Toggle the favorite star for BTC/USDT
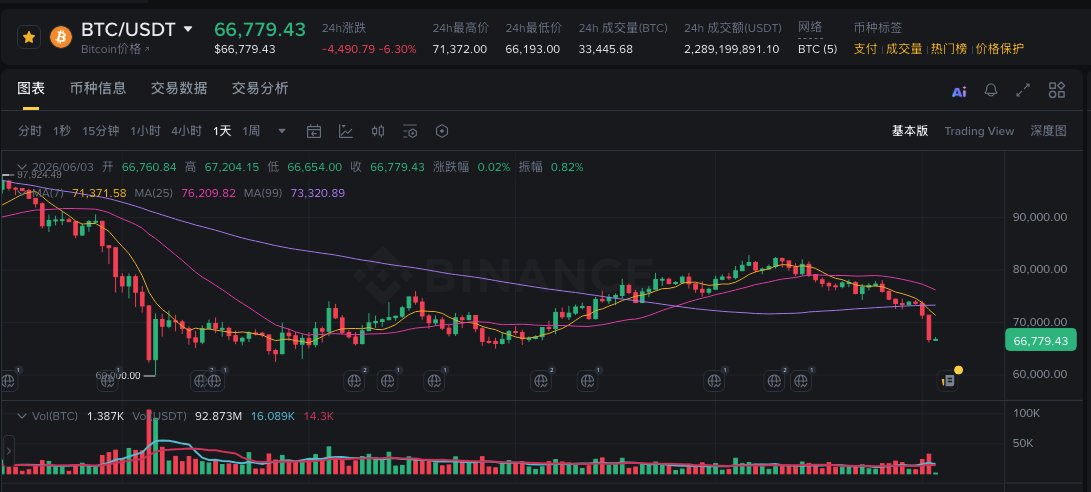Screen dimensions: 1091x492 (29, 37)
